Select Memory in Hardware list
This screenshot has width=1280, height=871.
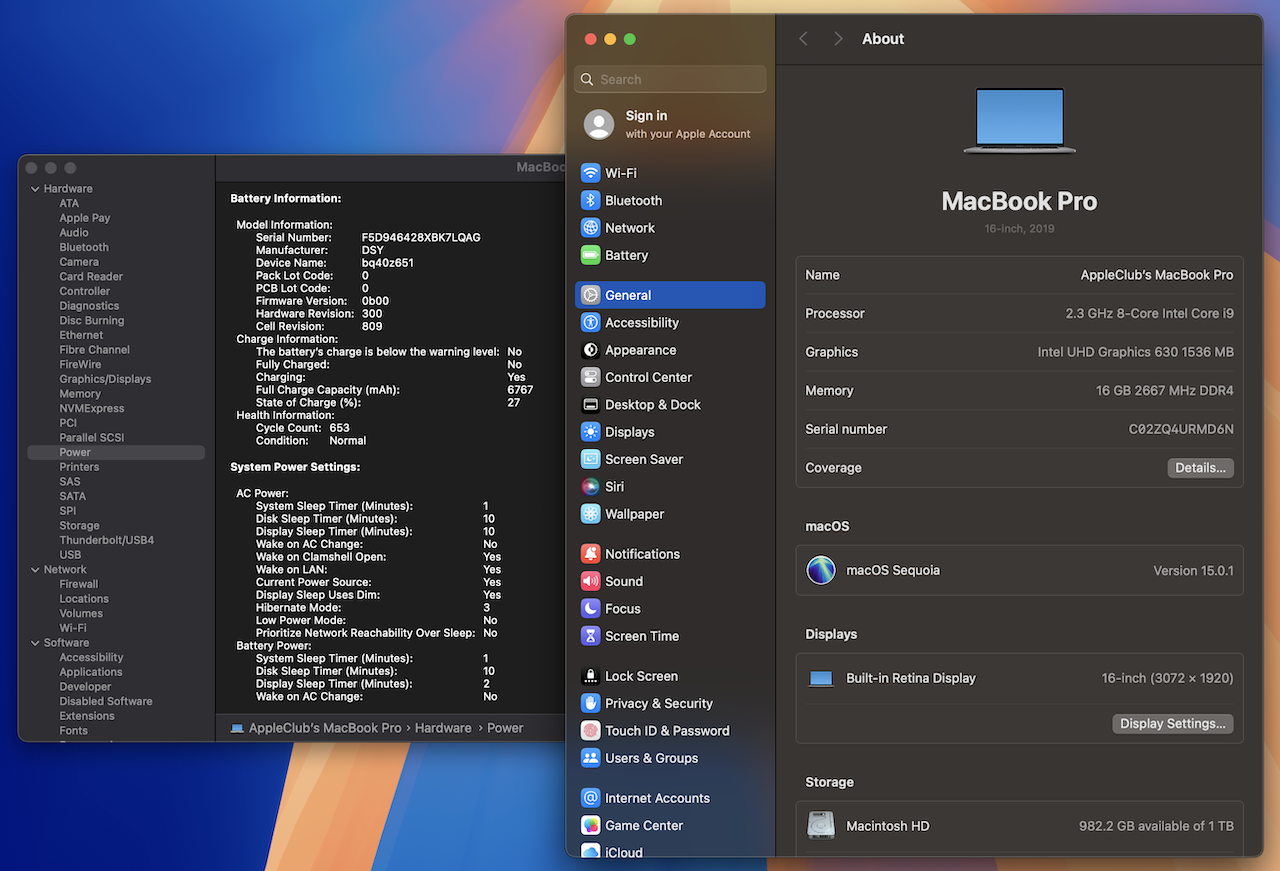[x=80, y=394]
